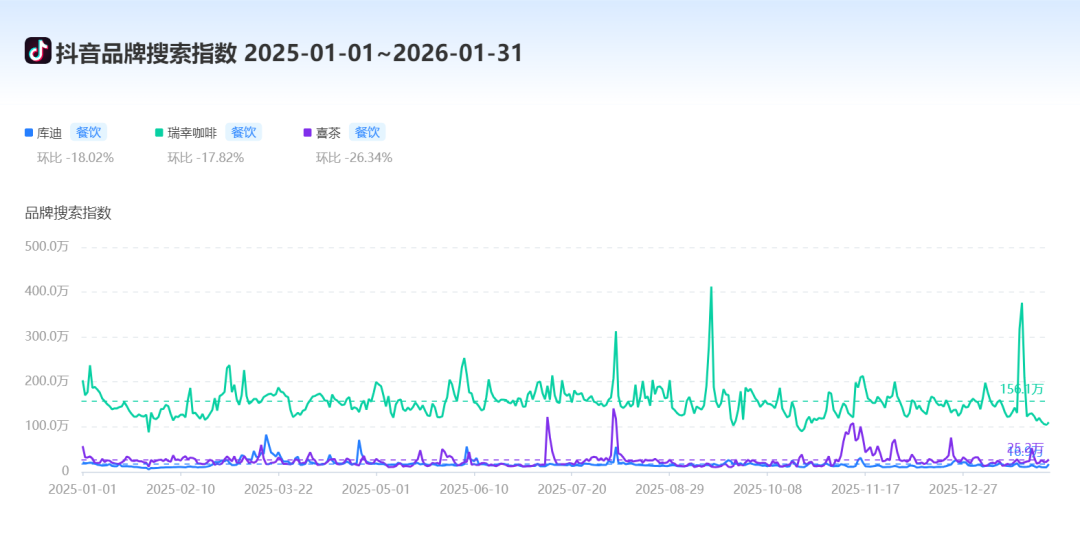Click the 400.0万 y-axis label
Image resolution: width=1080 pixels, height=548 pixels.
point(47,291)
